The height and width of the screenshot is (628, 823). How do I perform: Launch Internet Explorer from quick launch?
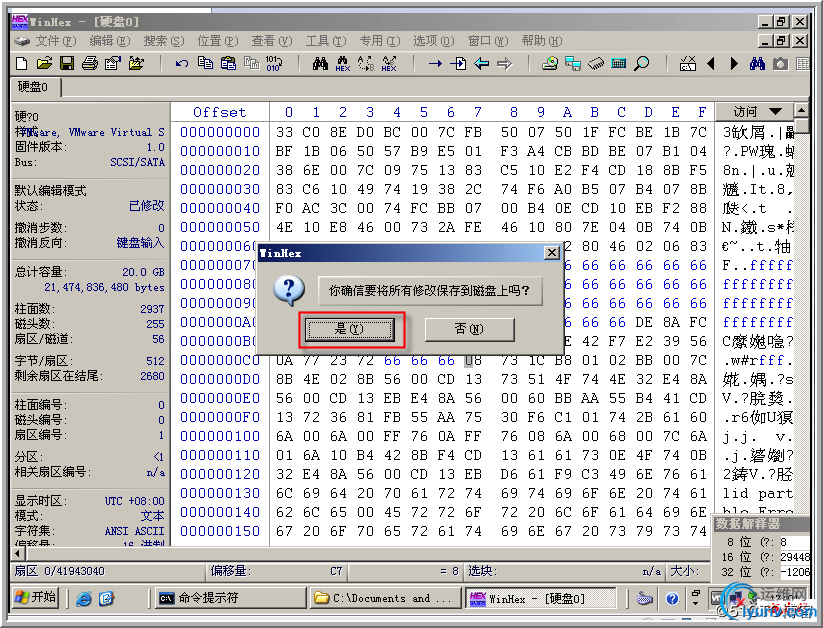coord(83,598)
